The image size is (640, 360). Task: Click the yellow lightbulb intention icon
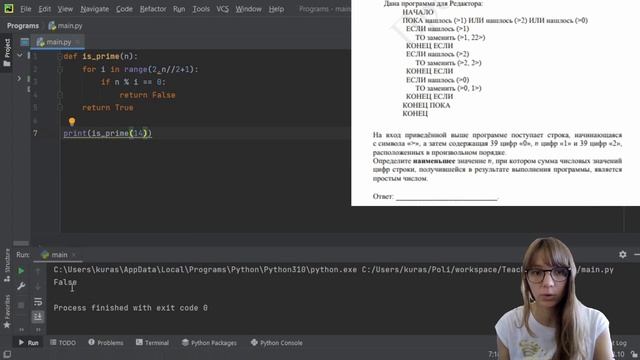point(72,121)
